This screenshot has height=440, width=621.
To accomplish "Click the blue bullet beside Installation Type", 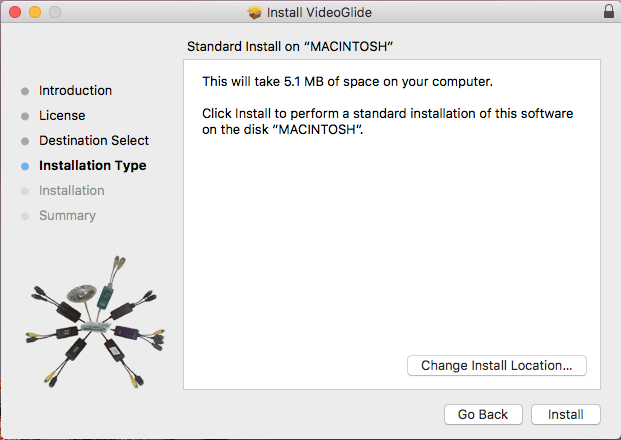I will 25,166.
